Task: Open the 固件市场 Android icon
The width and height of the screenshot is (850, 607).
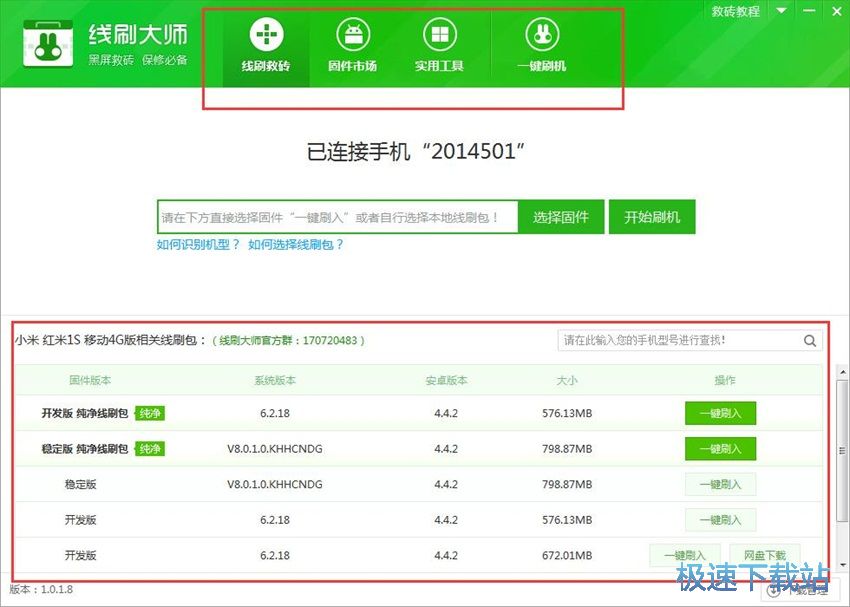Action: 353,34
